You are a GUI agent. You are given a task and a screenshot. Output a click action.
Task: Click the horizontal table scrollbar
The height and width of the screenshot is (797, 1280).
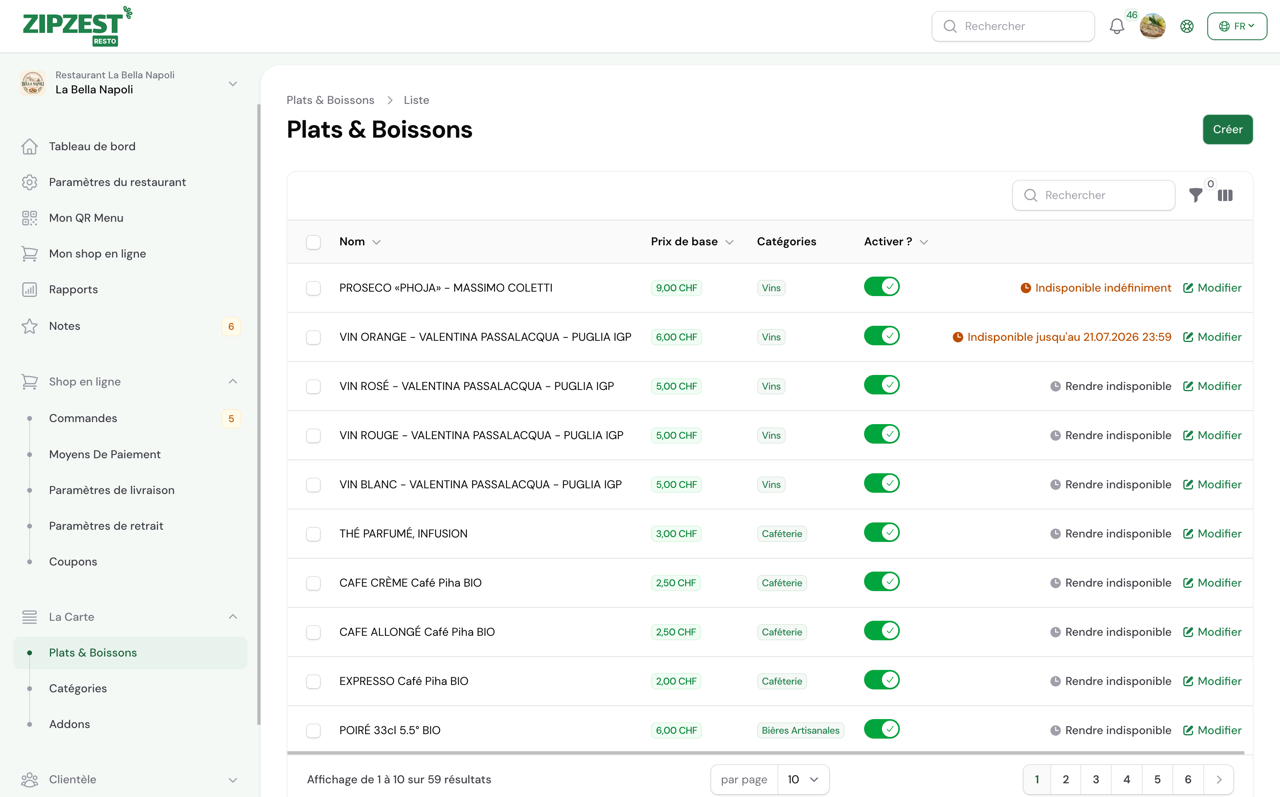(766, 753)
